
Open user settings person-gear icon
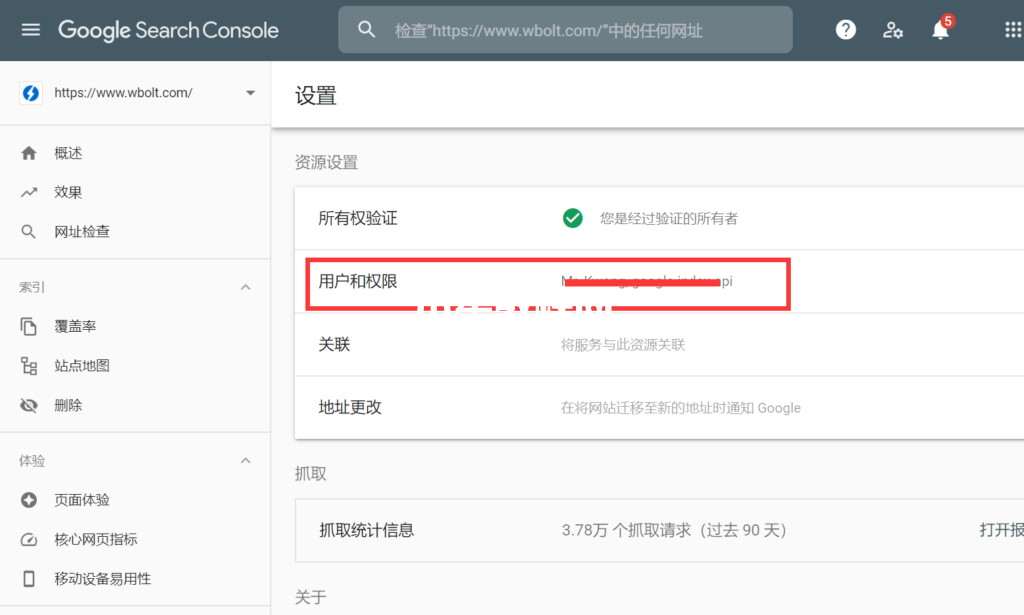(x=893, y=30)
